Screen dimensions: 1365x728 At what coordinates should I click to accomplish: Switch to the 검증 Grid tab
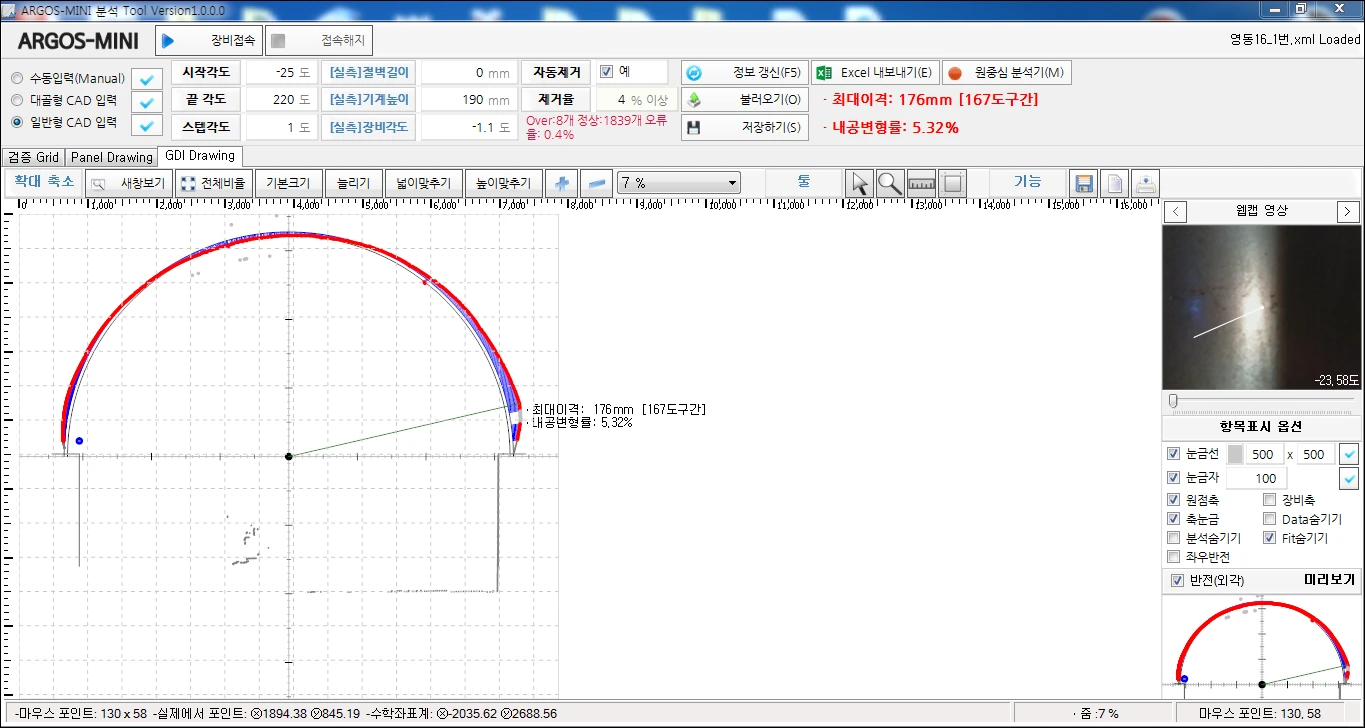[x=33, y=157]
